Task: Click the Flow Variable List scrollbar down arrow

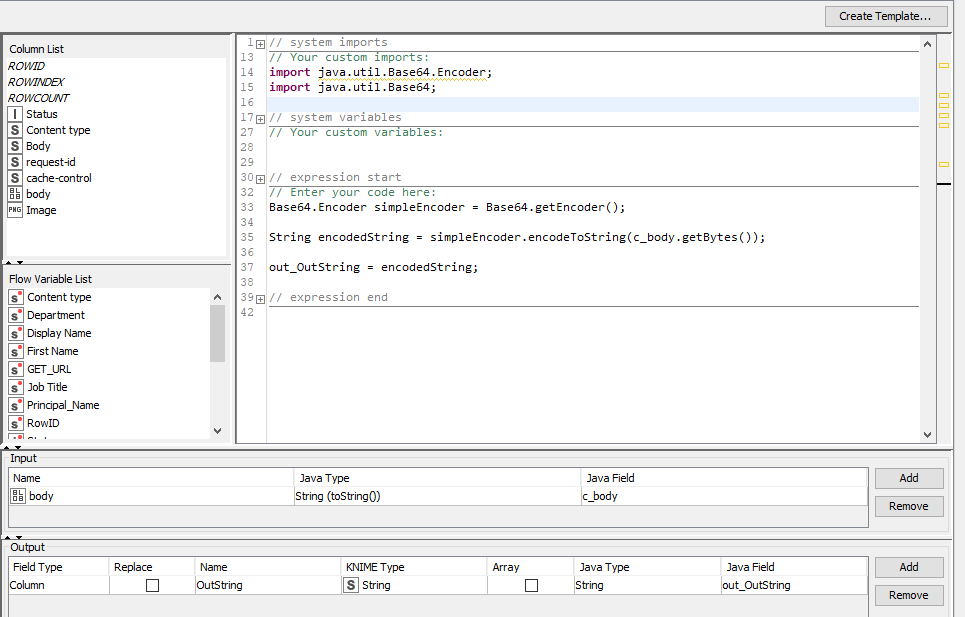Action: coord(217,431)
